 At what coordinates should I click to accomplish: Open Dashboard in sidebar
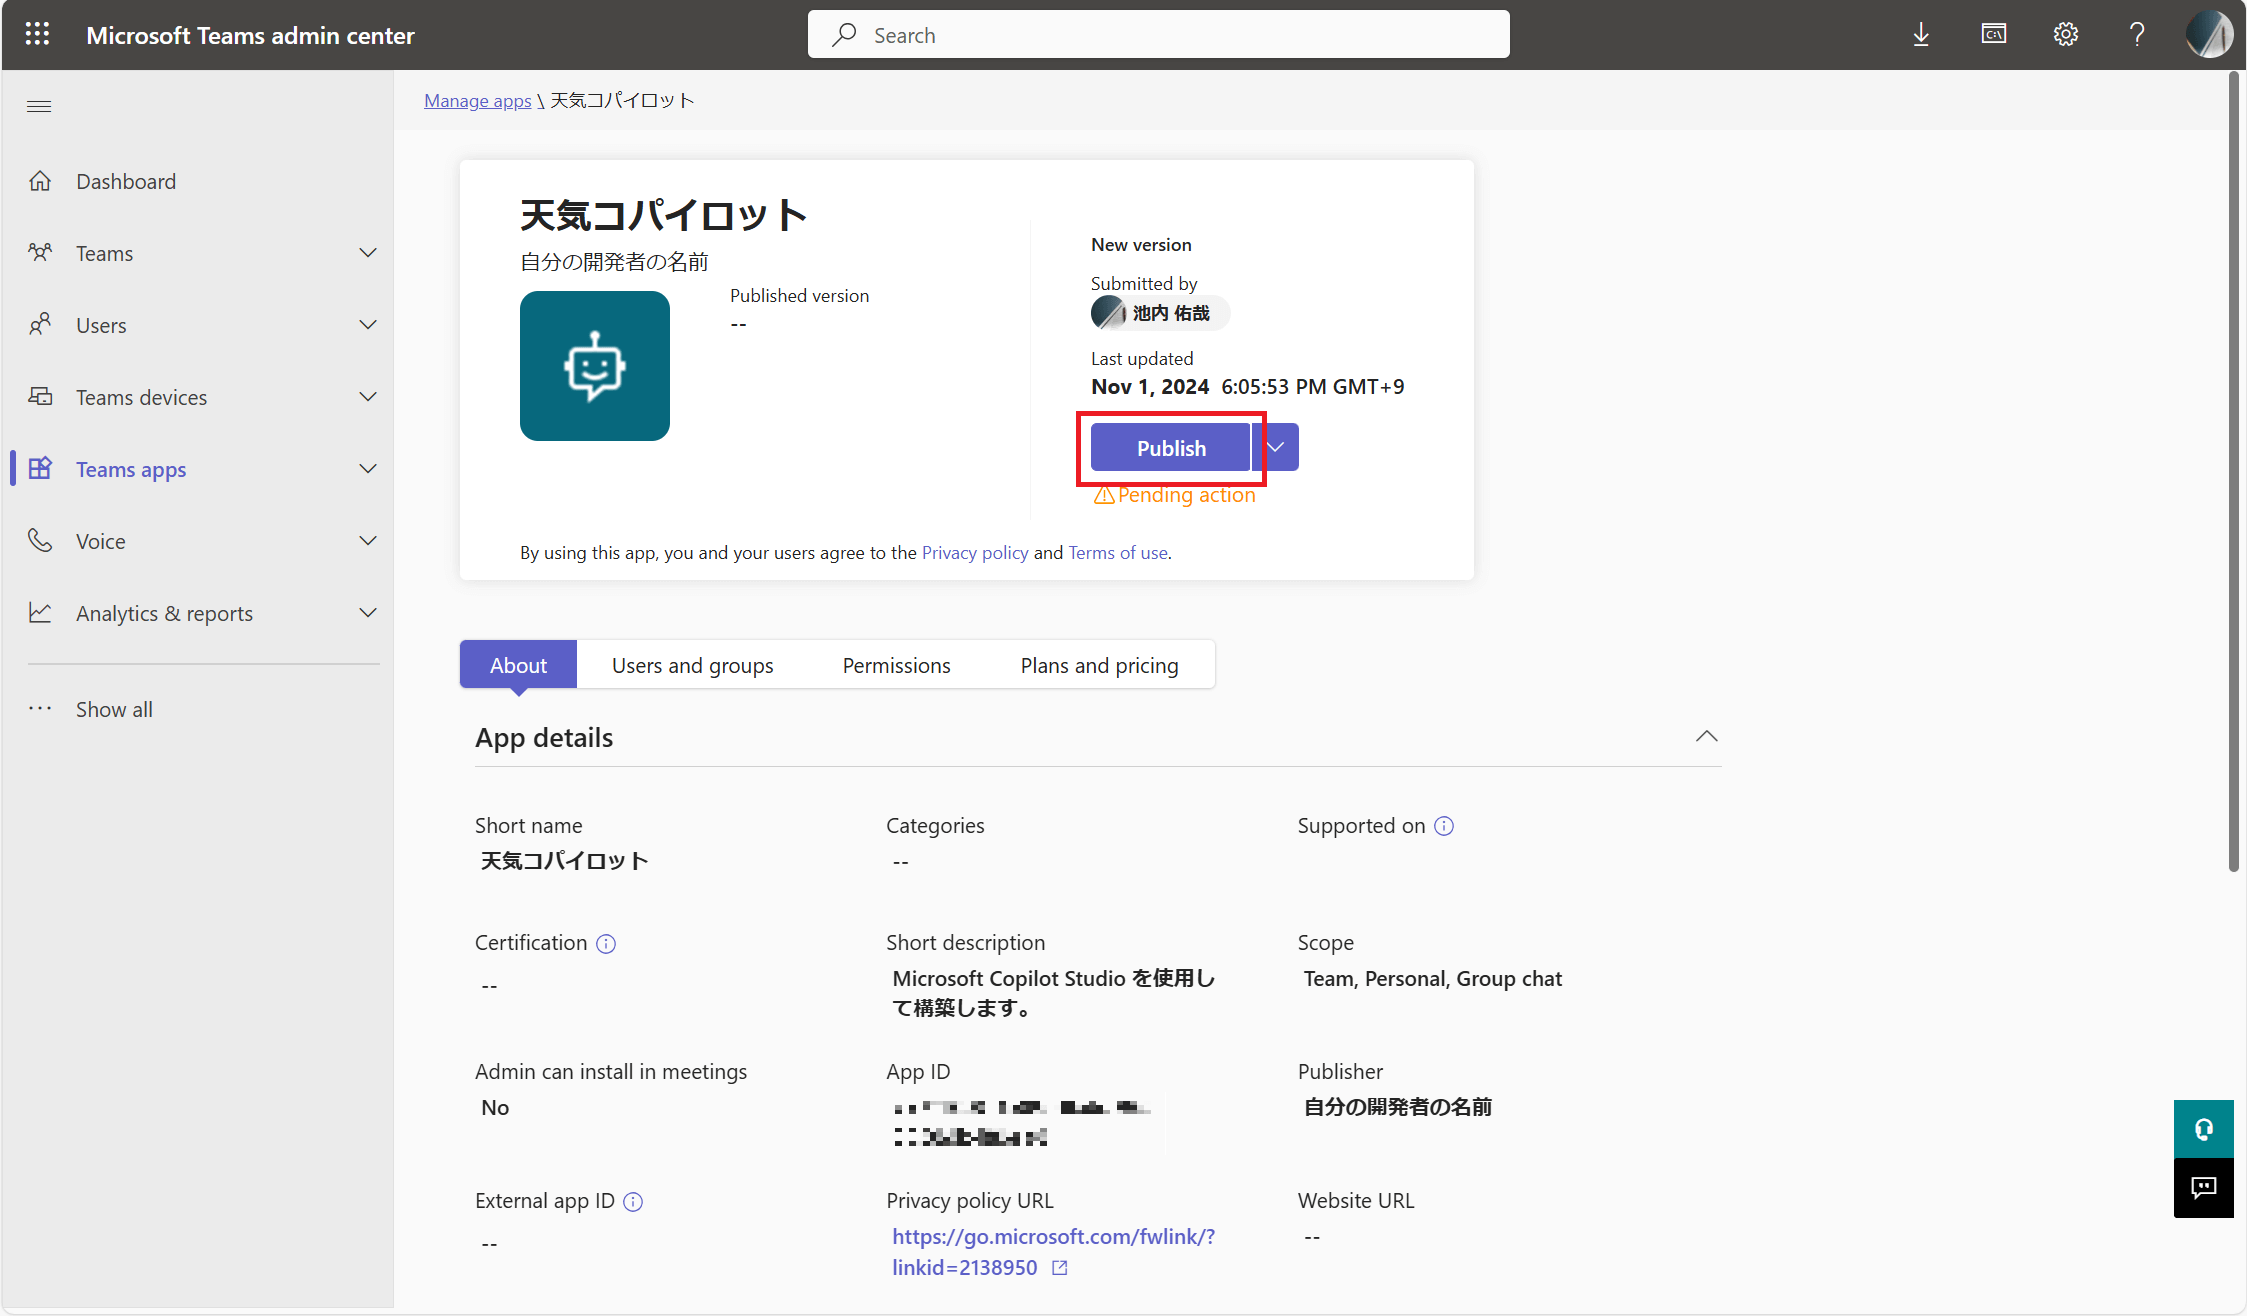(126, 181)
